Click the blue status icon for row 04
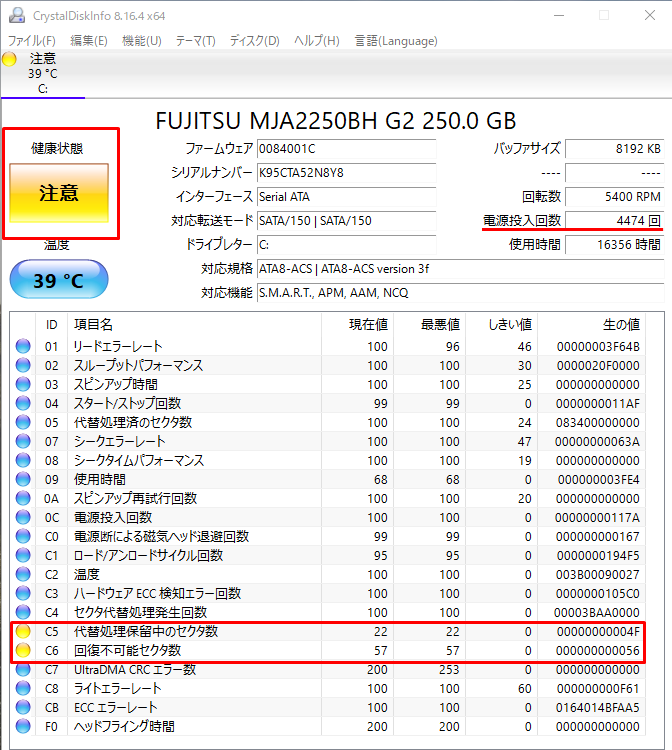 tap(23, 403)
